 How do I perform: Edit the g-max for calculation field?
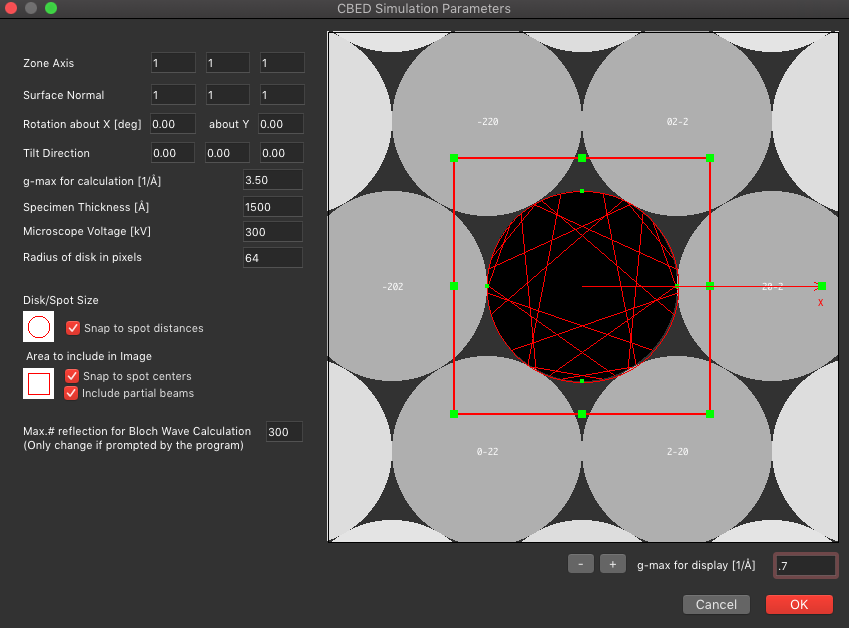point(273,180)
